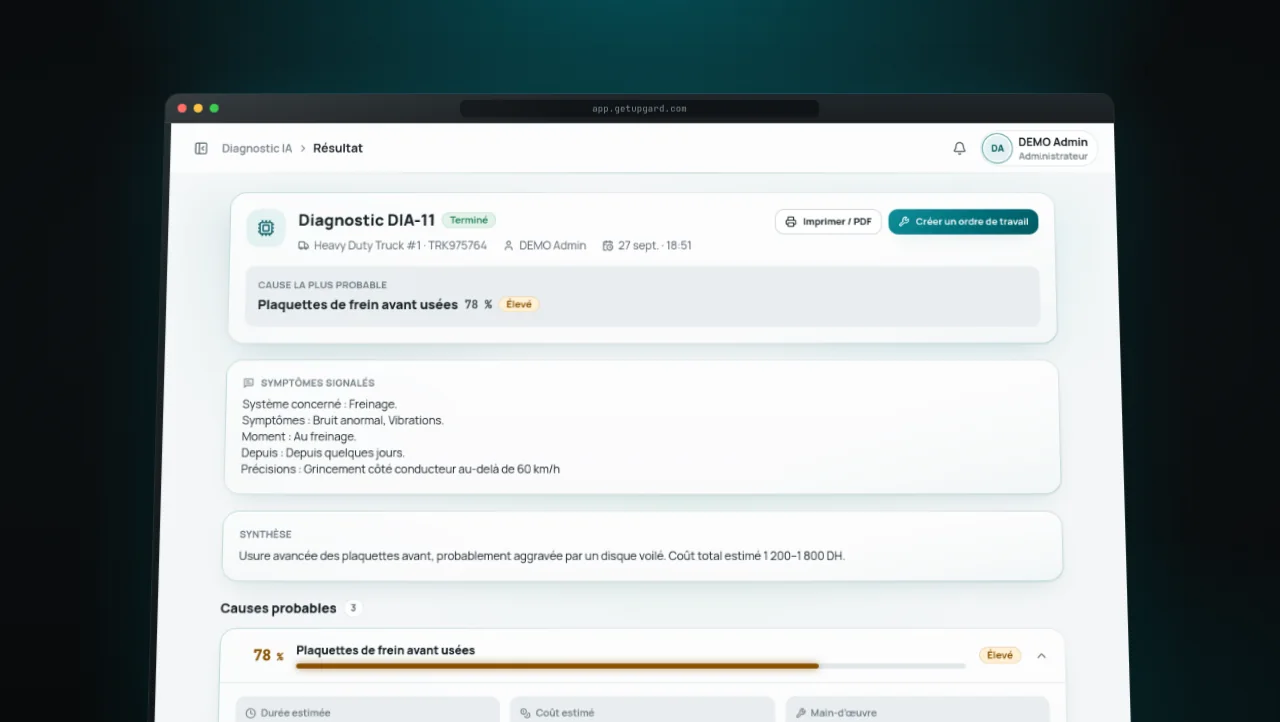Click the Causes probables heading
This screenshot has height=722, width=1280.
[278, 608]
